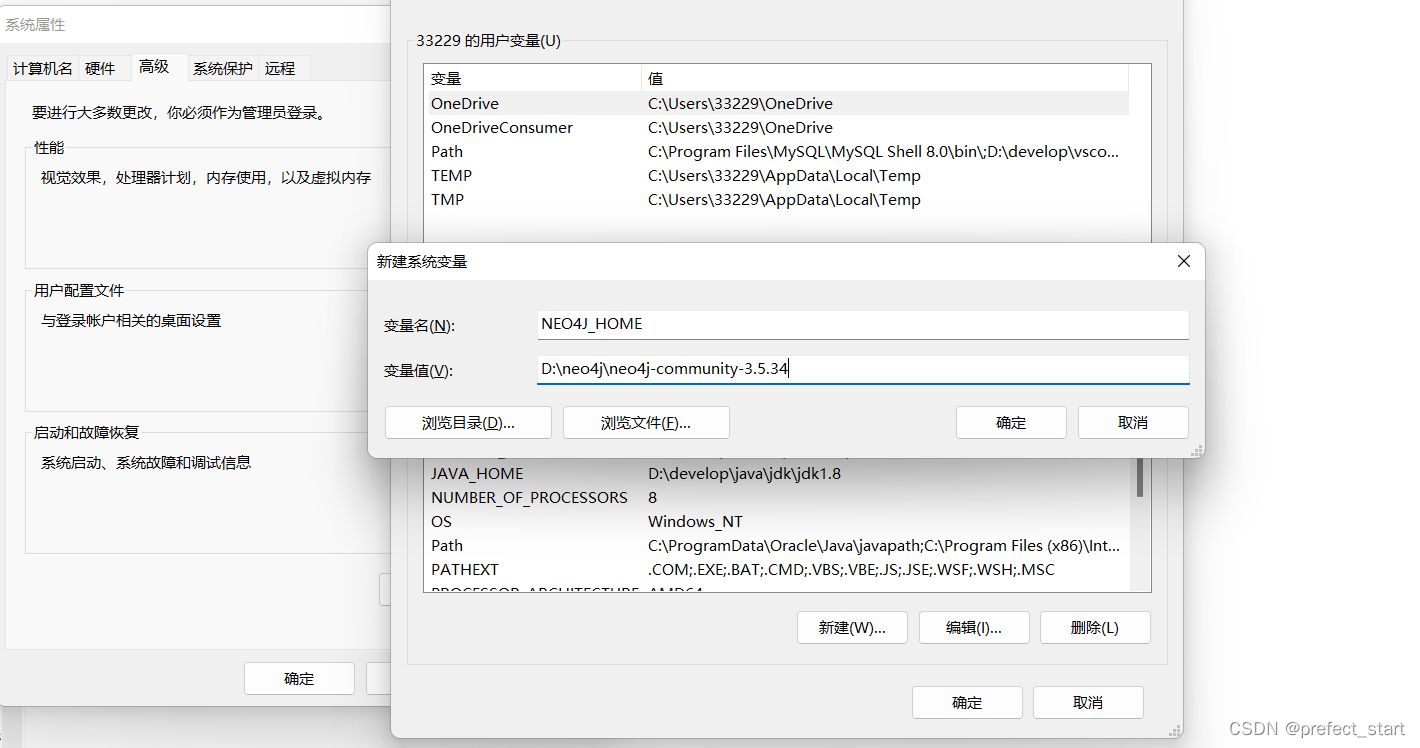Select the TEMP user variable row
The image size is (1420, 748).
tap(776, 175)
